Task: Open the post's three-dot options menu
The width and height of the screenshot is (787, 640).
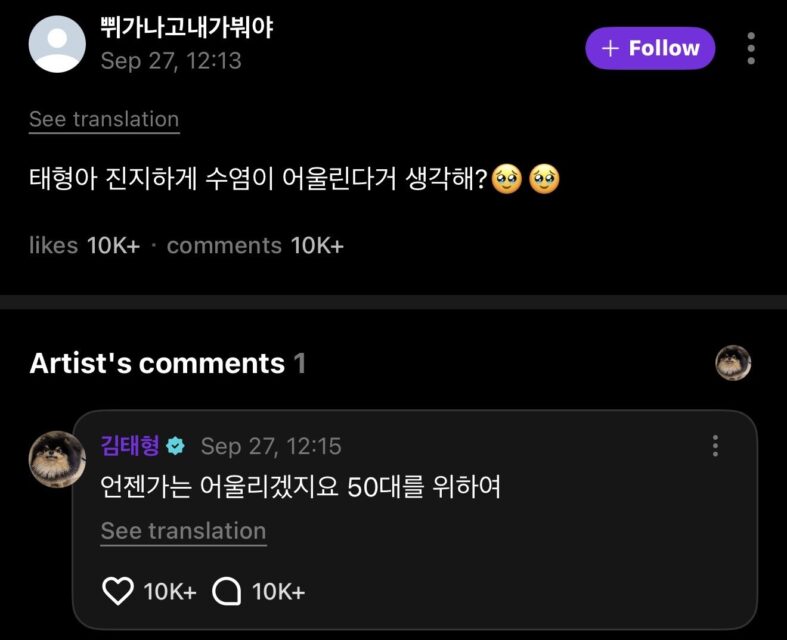Action: (x=751, y=48)
